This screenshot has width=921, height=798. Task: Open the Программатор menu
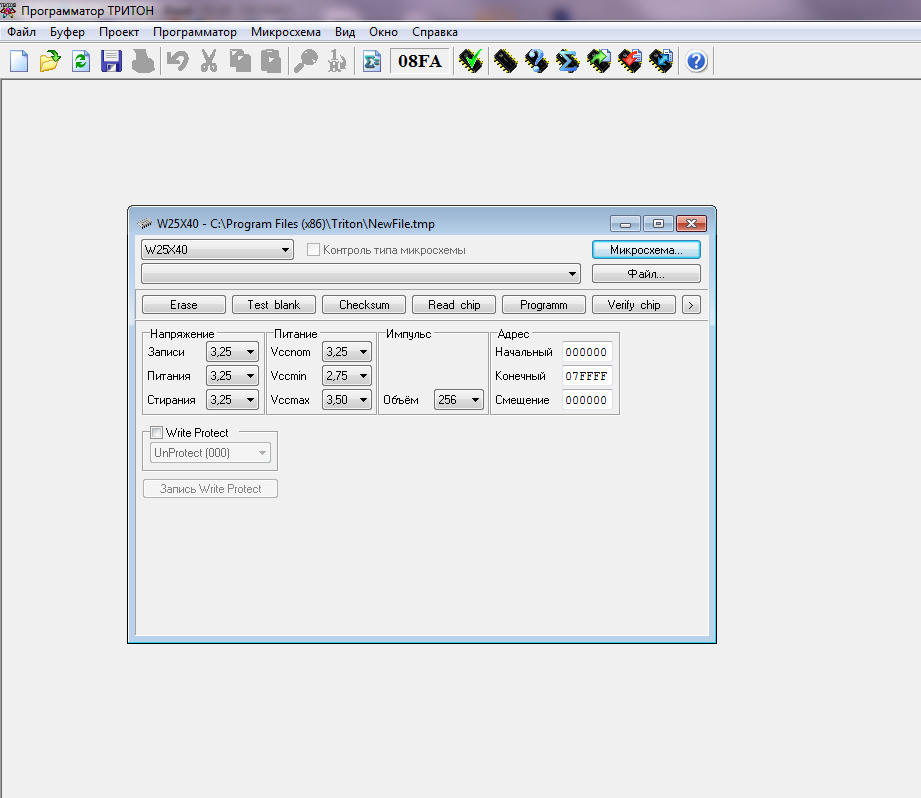194,32
